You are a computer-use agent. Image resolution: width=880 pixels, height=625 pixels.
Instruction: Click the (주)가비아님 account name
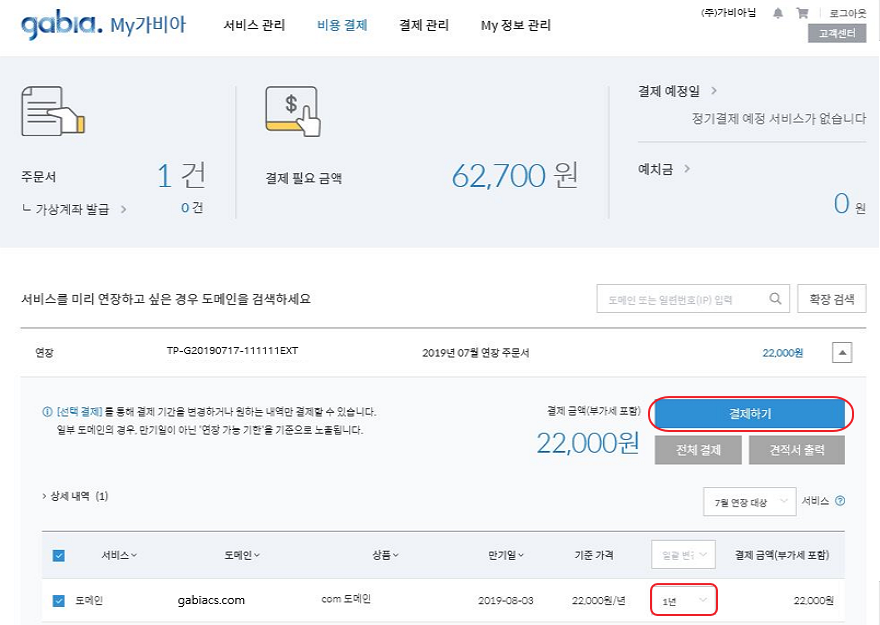coord(728,13)
